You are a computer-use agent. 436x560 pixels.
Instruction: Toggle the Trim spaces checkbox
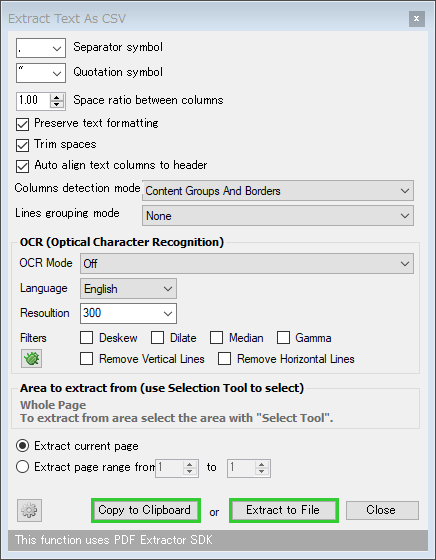click(x=22, y=145)
